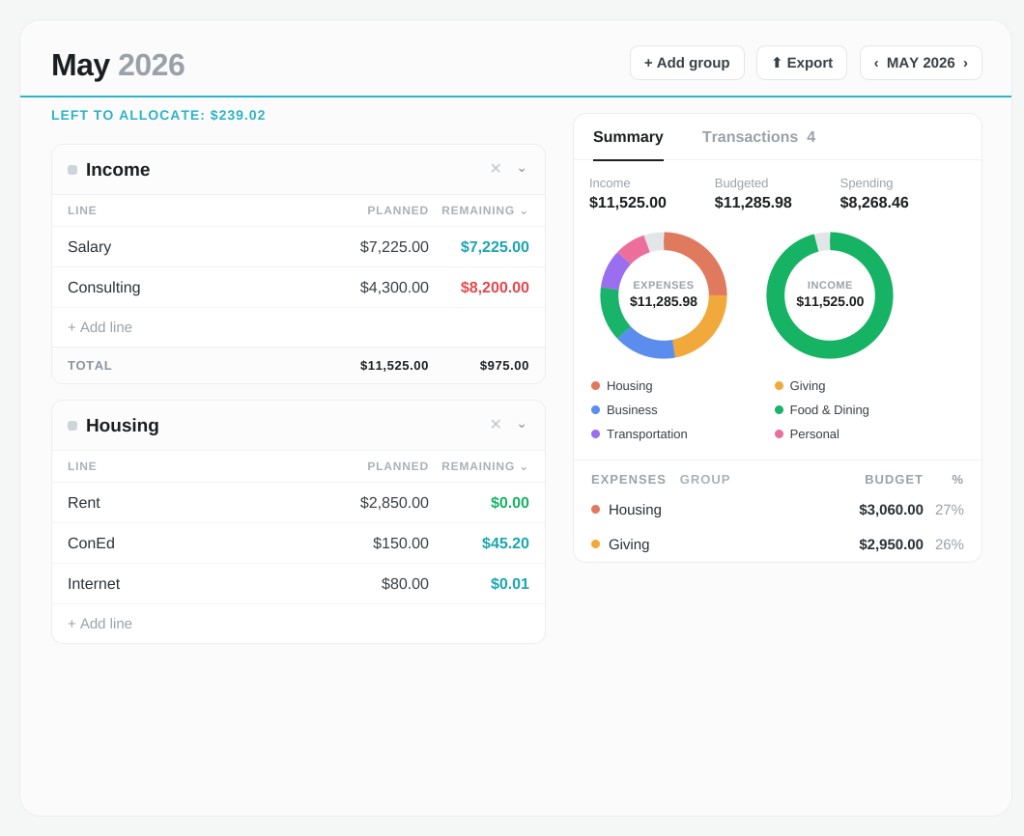Collapse the Income group chevron
Screen dimensions: 1024x836
tap(522, 169)
